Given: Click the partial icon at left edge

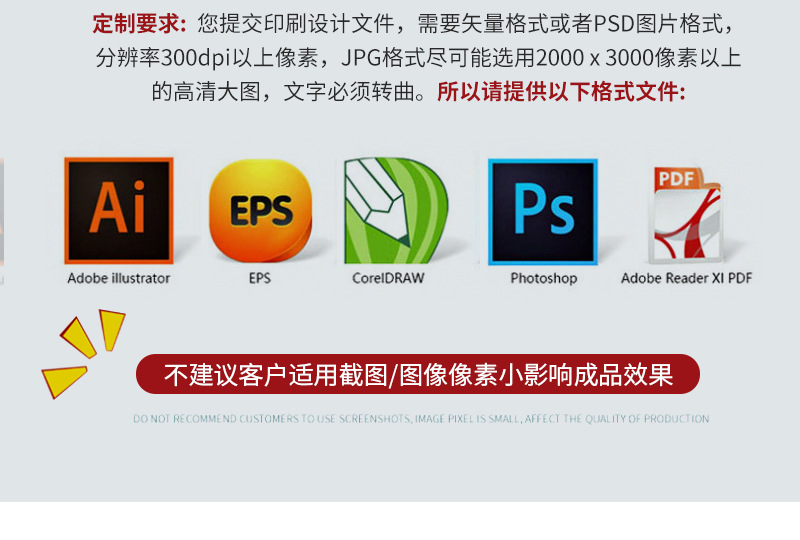Looking at the screenshot, I should click(x=2, y=212).
